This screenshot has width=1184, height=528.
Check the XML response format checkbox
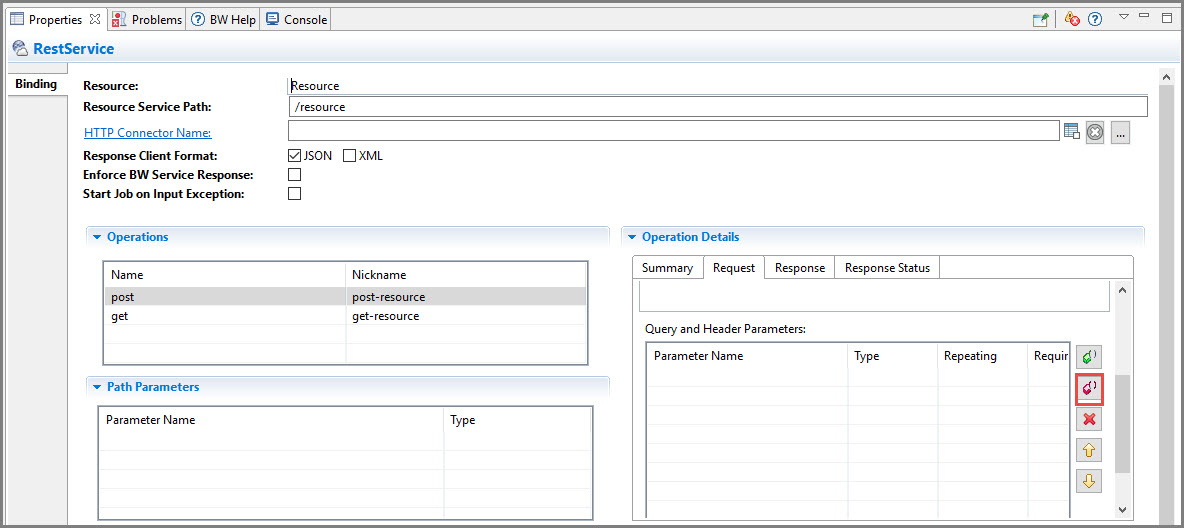click(350, 156)
